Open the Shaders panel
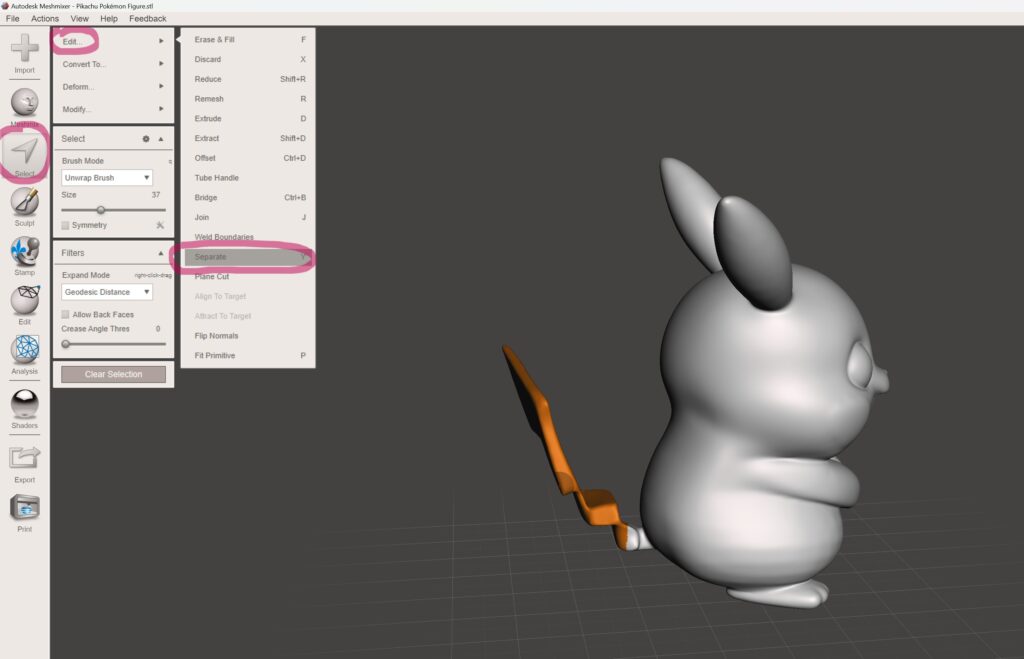The width and height of the screenshot is (1024, 659). 25,404
